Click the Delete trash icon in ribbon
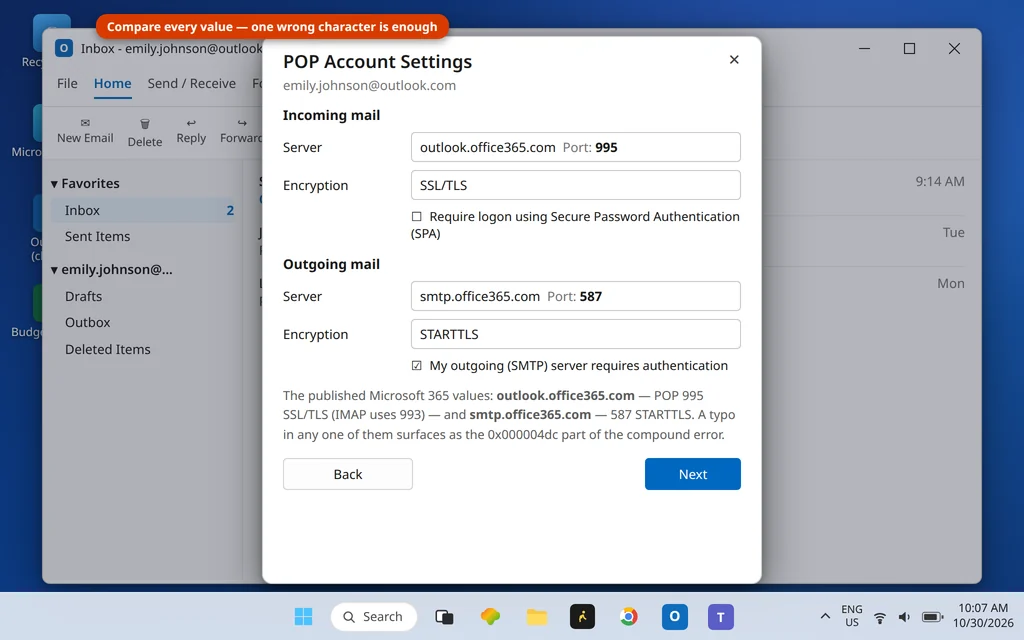Viewport: 1024px width, 640px height. point(145,123)
